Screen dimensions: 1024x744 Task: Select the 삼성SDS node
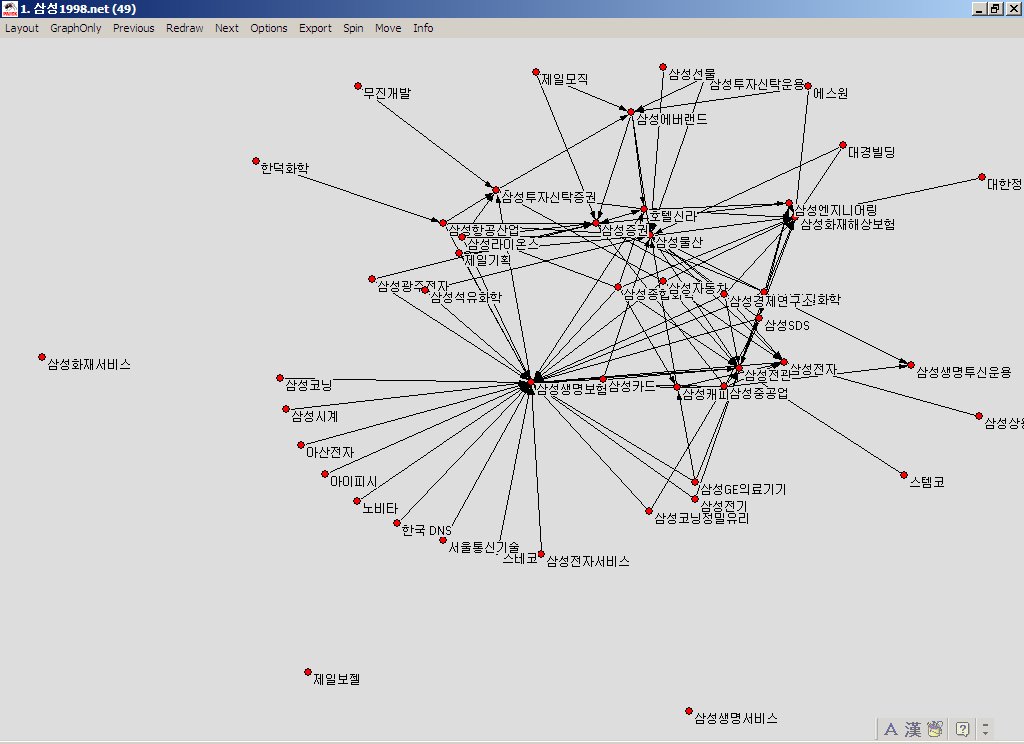759,319
